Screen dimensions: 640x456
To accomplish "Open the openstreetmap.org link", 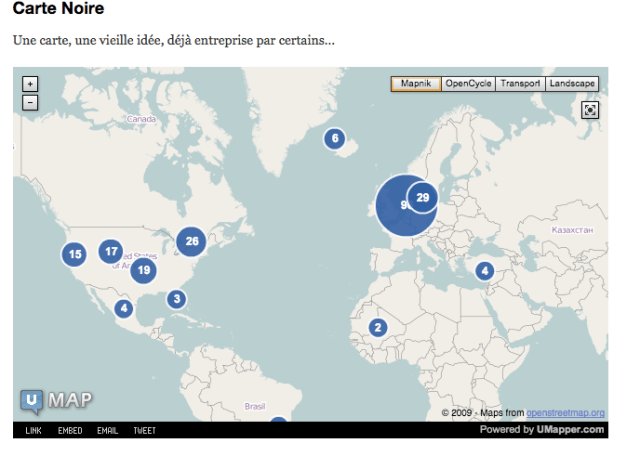I will pyautogui.click(x=565, y=412).
